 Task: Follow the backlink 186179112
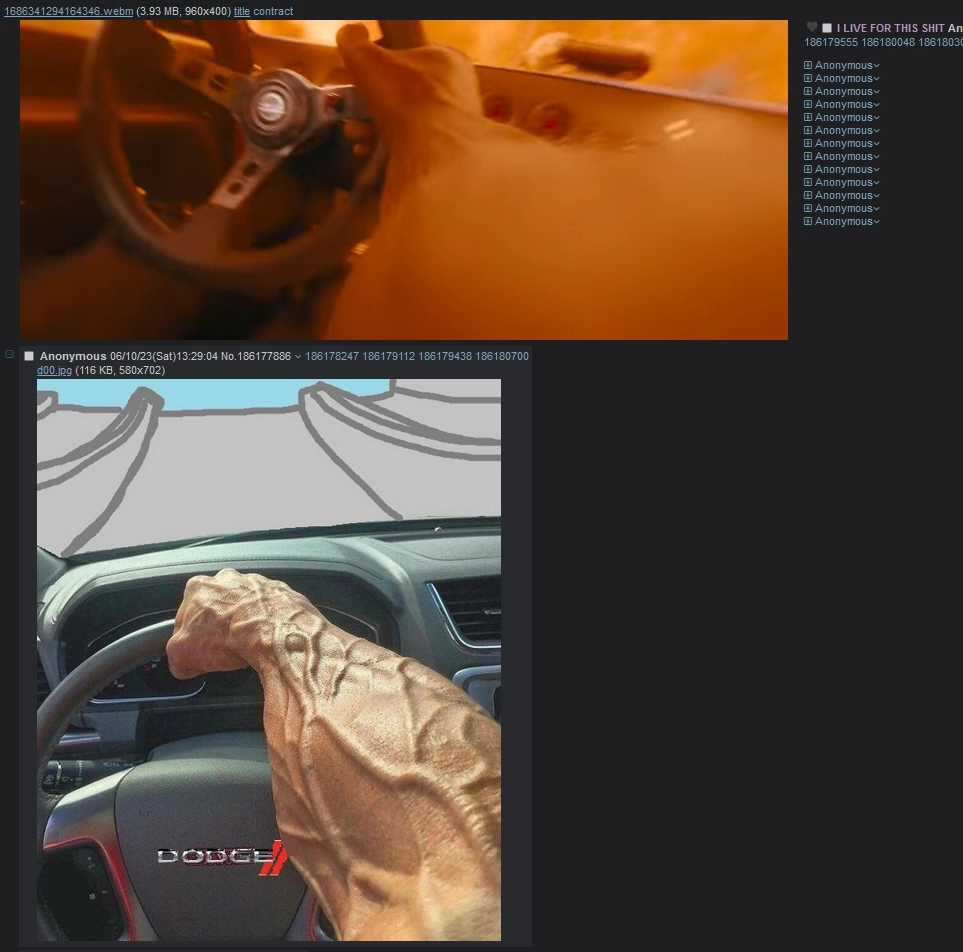point(389,356)
